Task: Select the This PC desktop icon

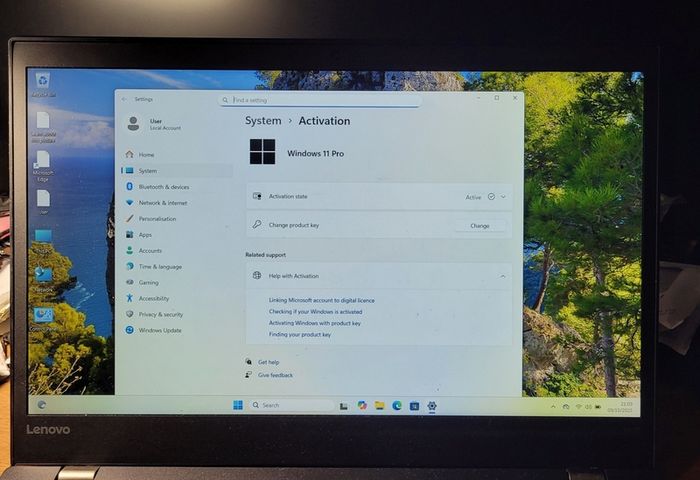Action: click(43, 241)
